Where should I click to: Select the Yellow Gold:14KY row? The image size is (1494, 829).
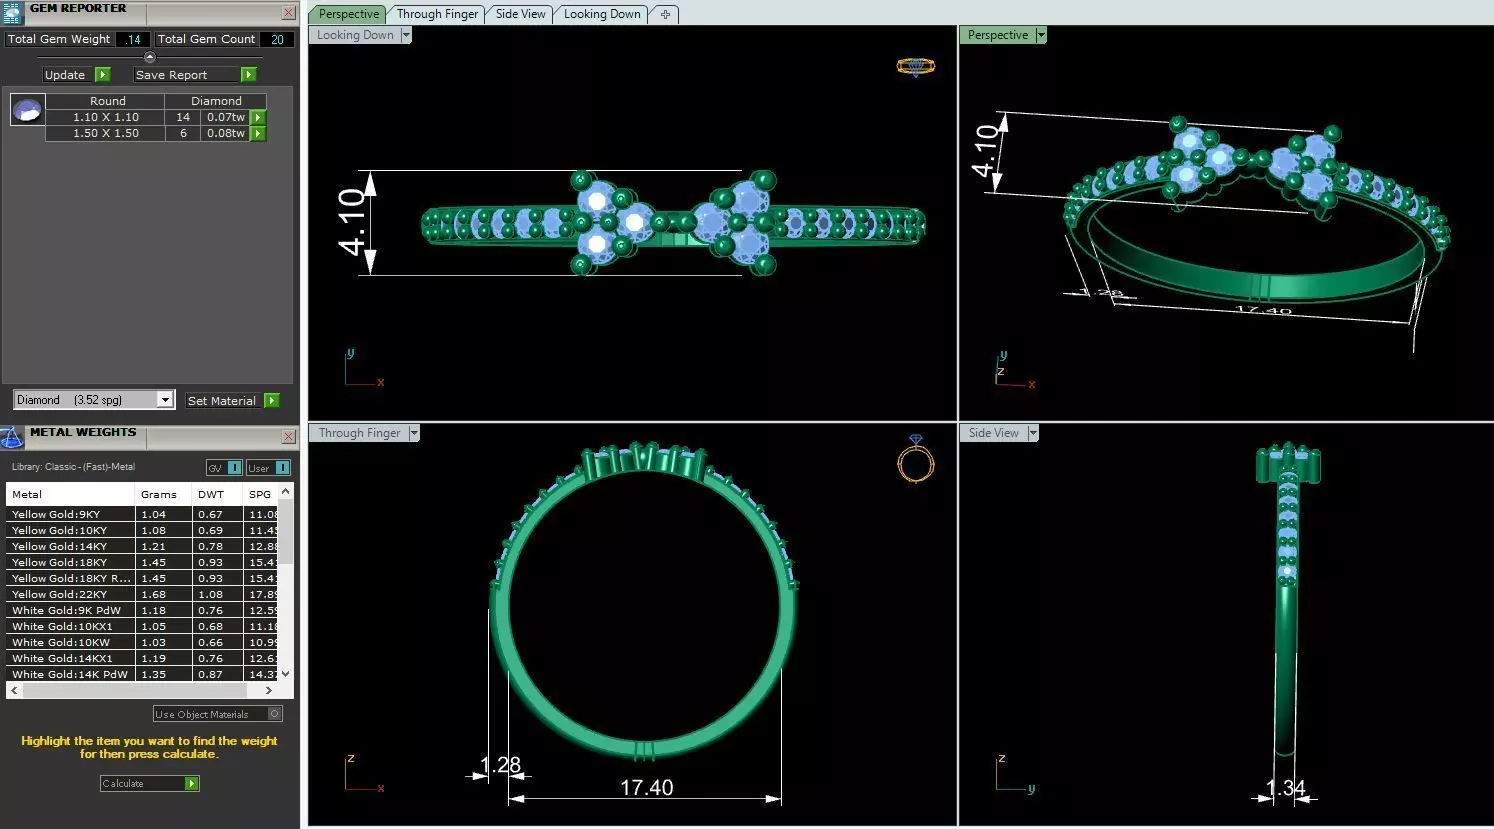click(142, 546)
